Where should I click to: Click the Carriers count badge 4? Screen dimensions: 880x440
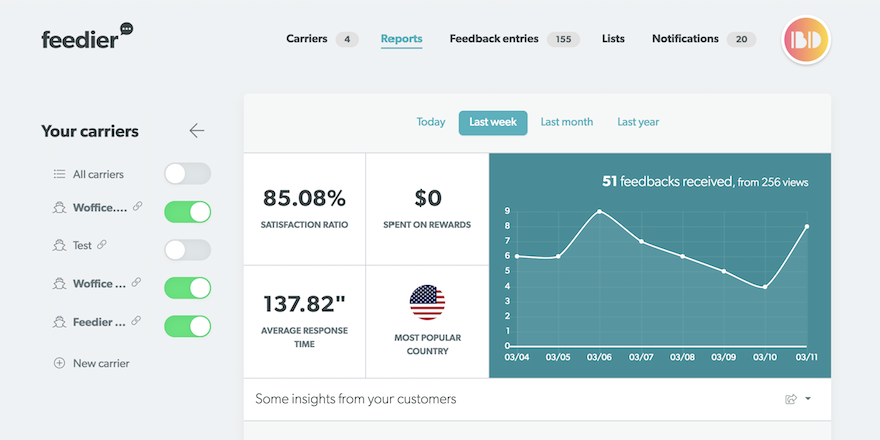347,39
